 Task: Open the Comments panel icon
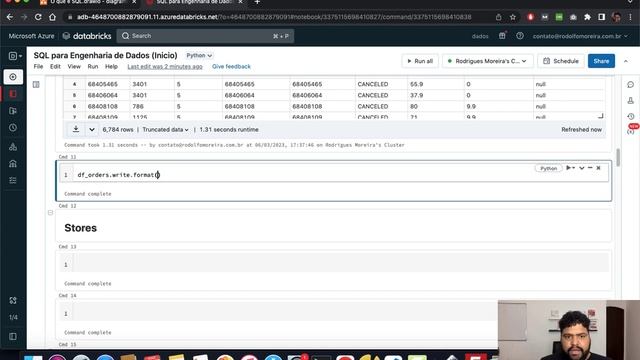tap(631, 84)
